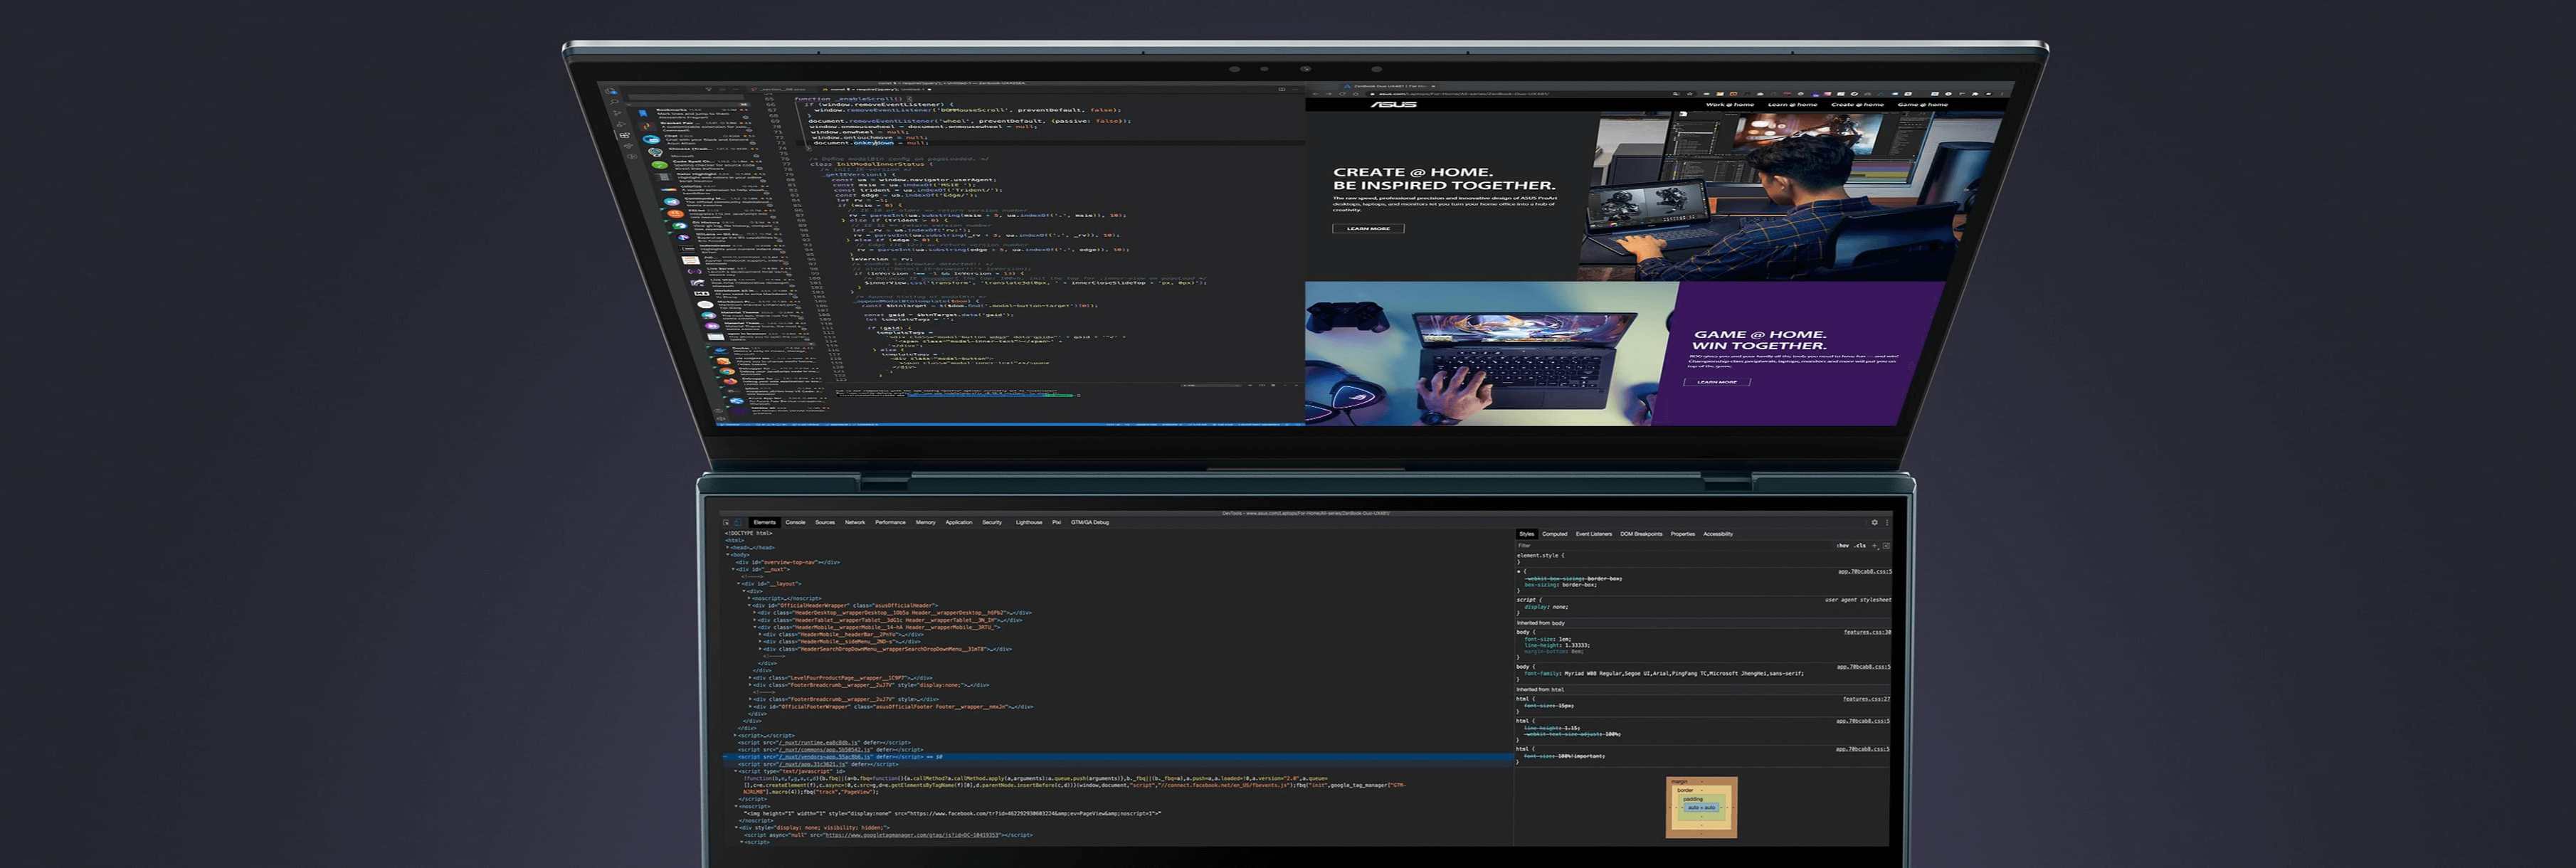This screenshot has width=2576, height=868.
Task: Select the <!DOCTYPE html> line
Action: (x=749, y=533)
